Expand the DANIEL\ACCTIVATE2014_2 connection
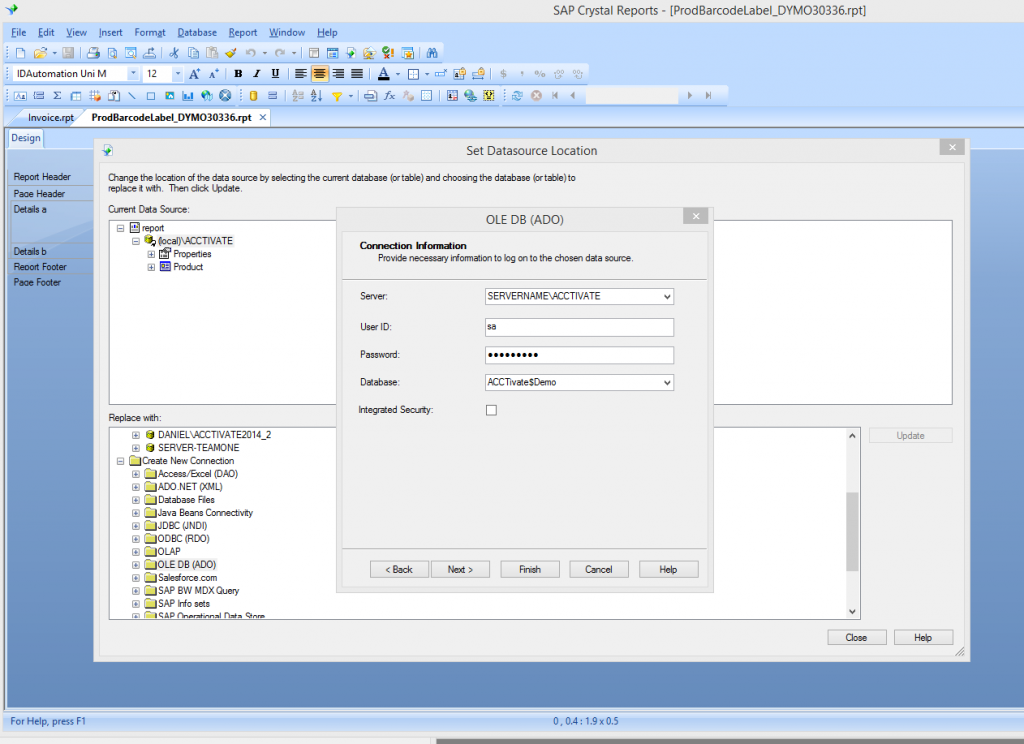Viewport: 1024px width, 744px height. [136, 435]
